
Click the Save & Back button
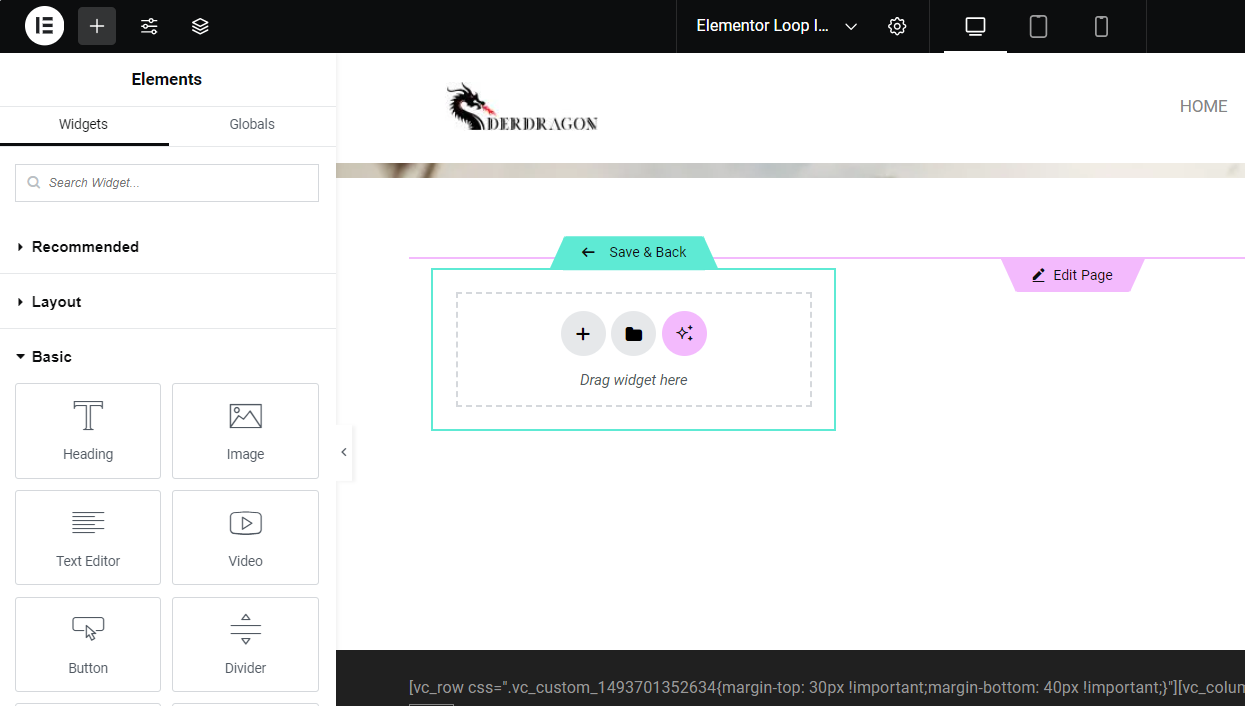[x=634, y=252]
